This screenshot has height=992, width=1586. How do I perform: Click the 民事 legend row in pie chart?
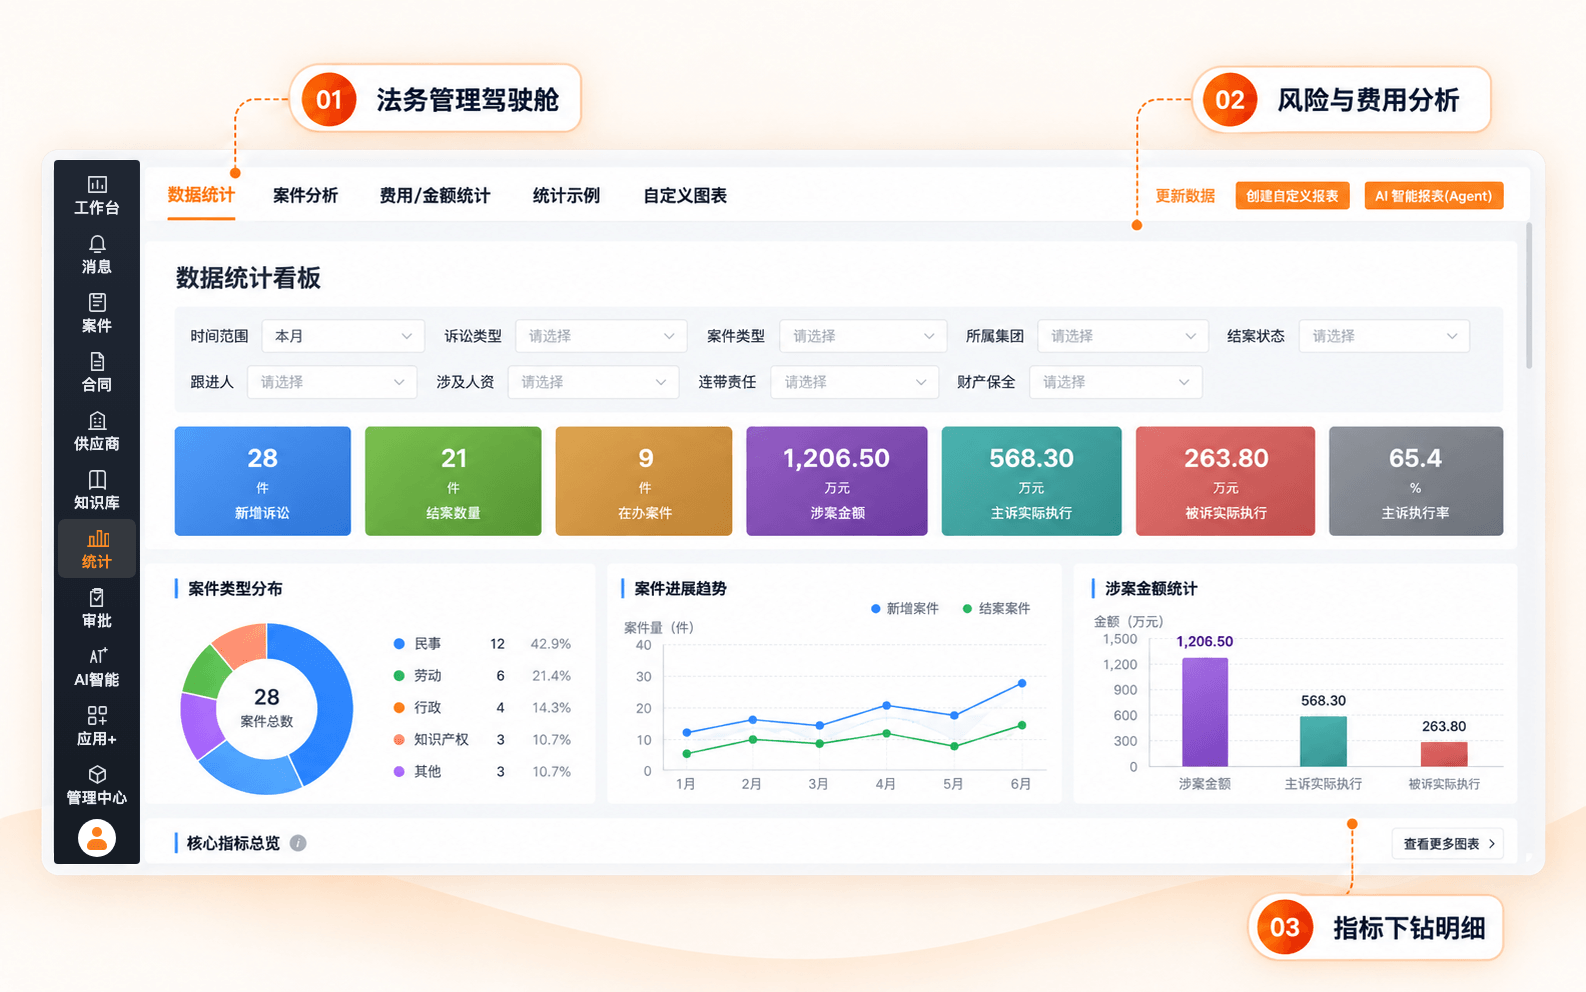[x=482, y=644]
